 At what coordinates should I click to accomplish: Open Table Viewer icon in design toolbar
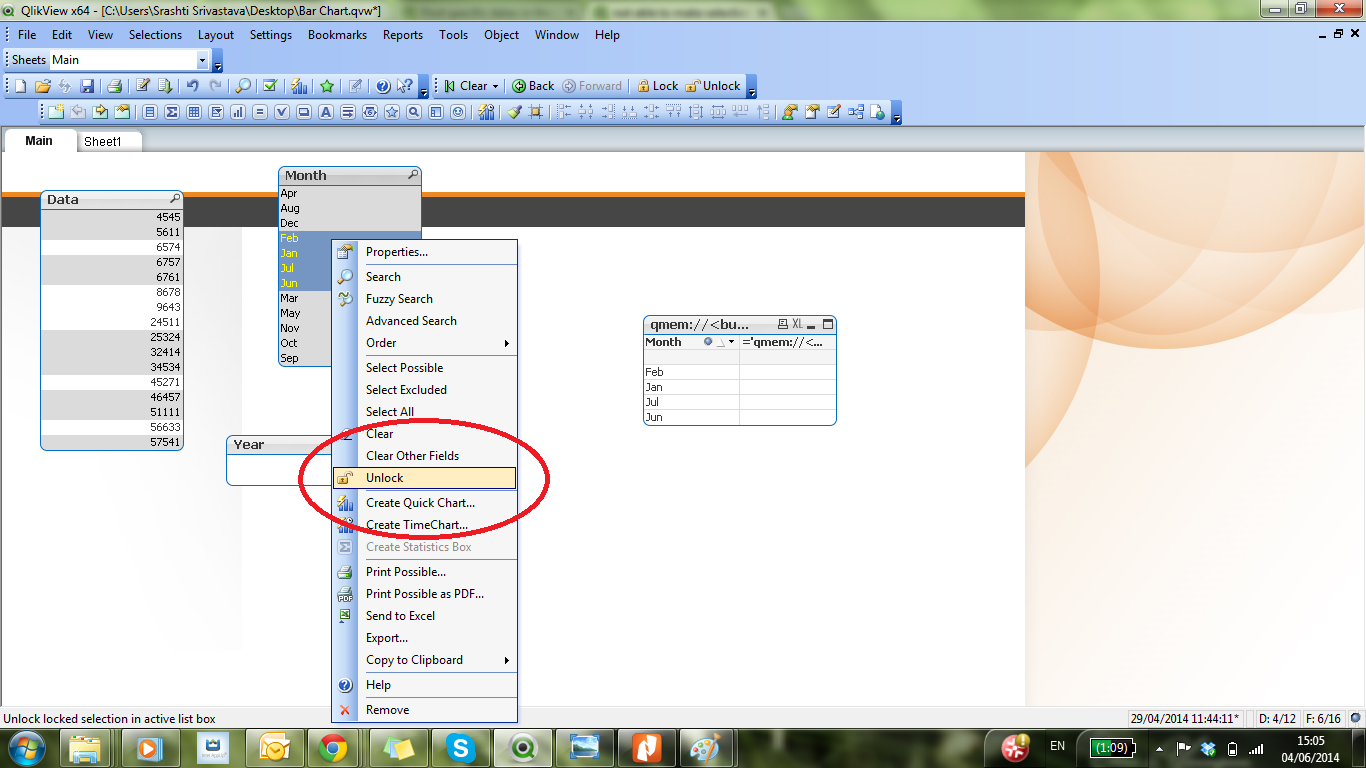pos(856,112)
